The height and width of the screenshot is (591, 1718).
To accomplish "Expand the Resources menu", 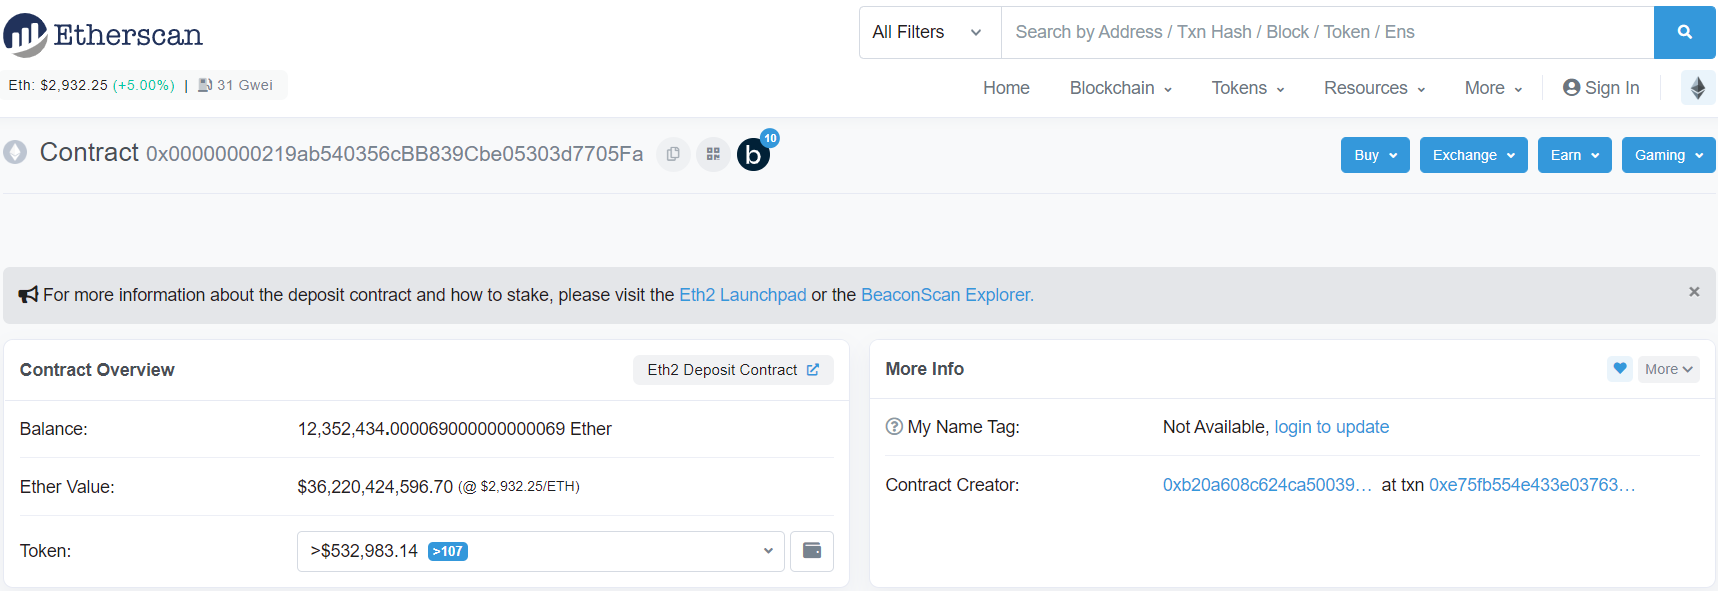I will click(1375, 88).
